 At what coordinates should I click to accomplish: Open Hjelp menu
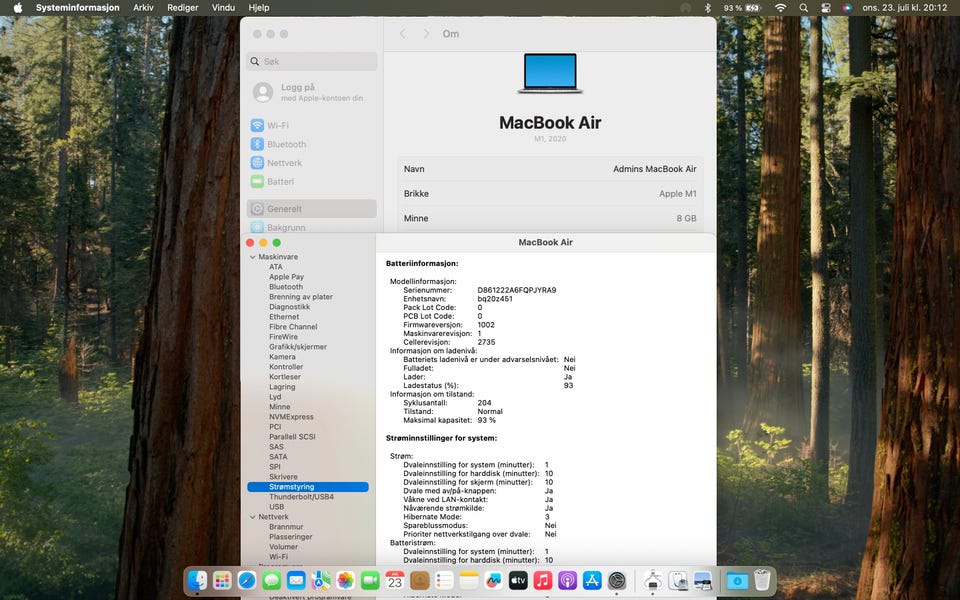pyautogui.click(x=259, y=8)
